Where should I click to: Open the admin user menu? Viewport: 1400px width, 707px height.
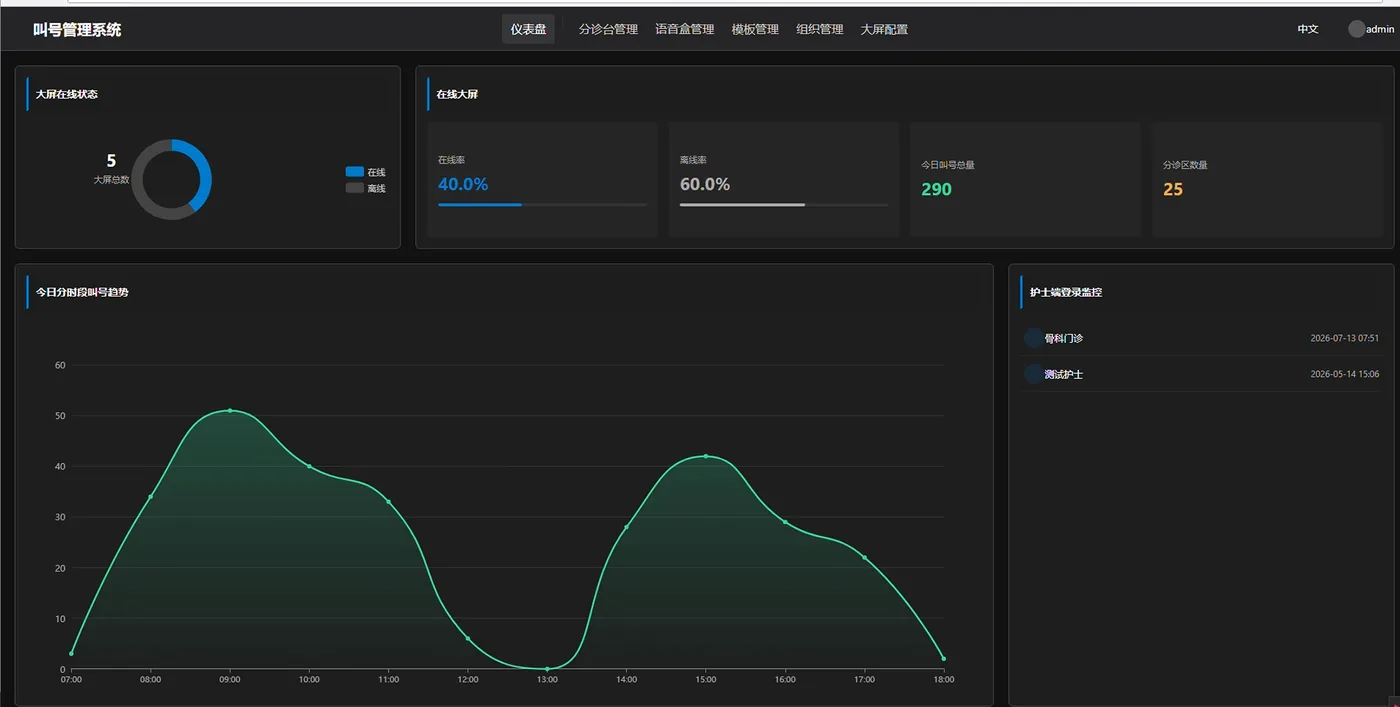click(x=1371, y=29)
